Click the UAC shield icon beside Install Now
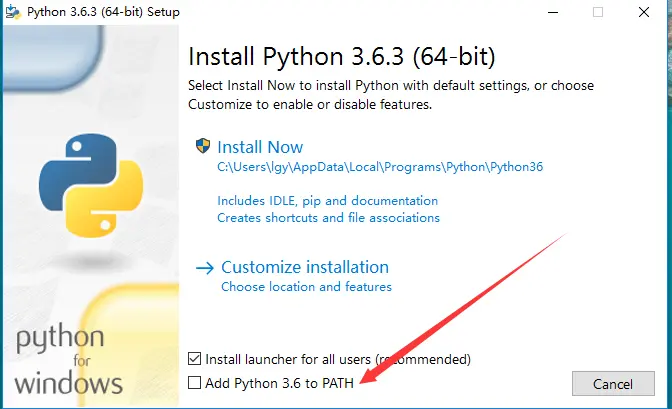Viewport: 672px width, 409px height. pos(203,146)
